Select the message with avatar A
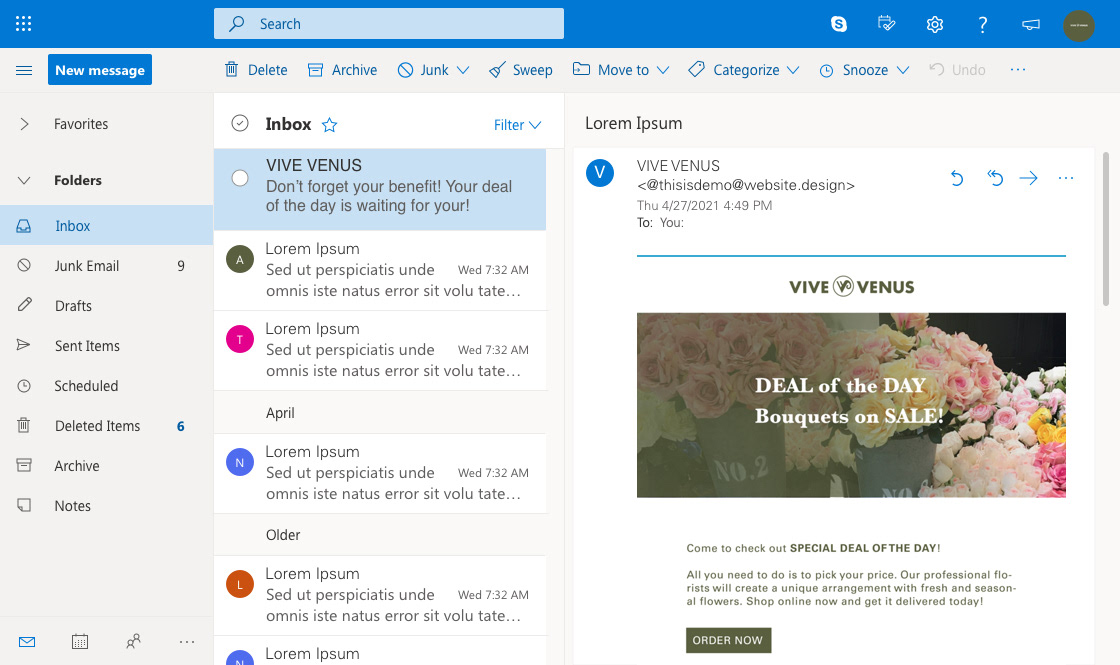1120x665 pixels. 380,270
